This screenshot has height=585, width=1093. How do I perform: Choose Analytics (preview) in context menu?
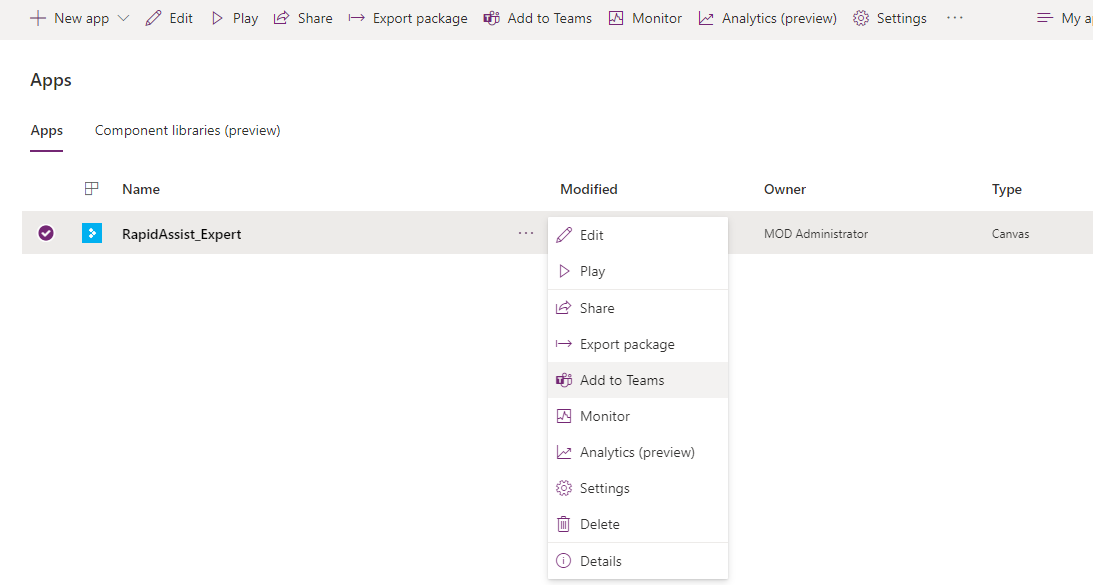click(637, 452)
